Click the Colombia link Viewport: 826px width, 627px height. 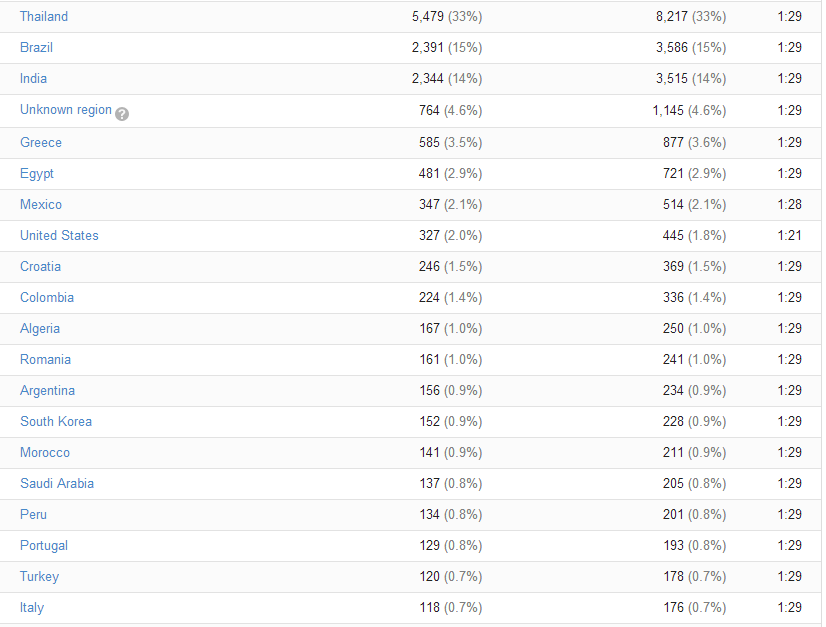coord(47,298)
